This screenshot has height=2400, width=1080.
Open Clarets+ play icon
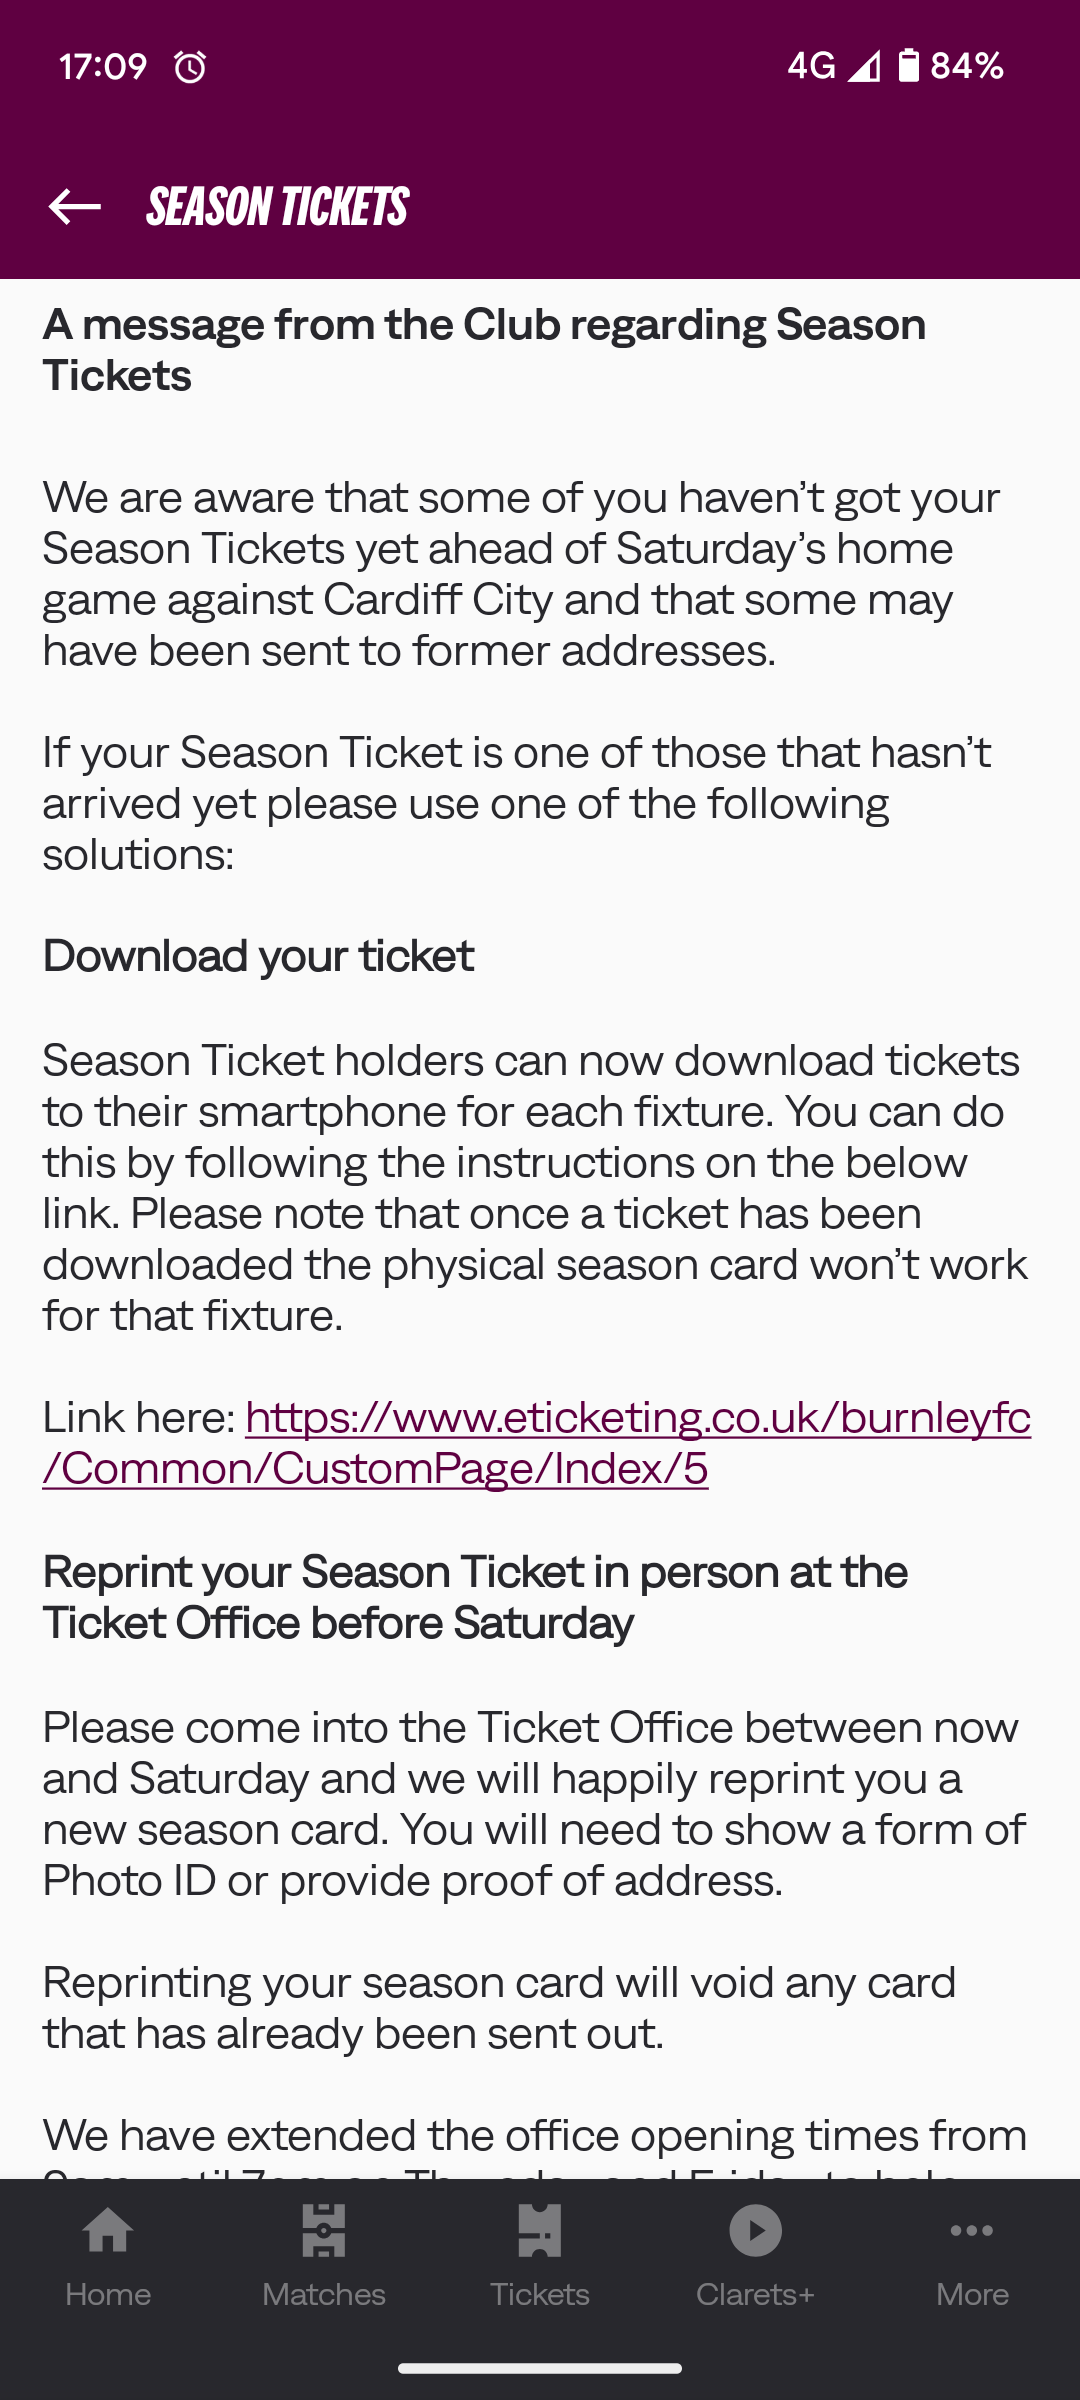pyautogui.click(x=755, y=2230)
